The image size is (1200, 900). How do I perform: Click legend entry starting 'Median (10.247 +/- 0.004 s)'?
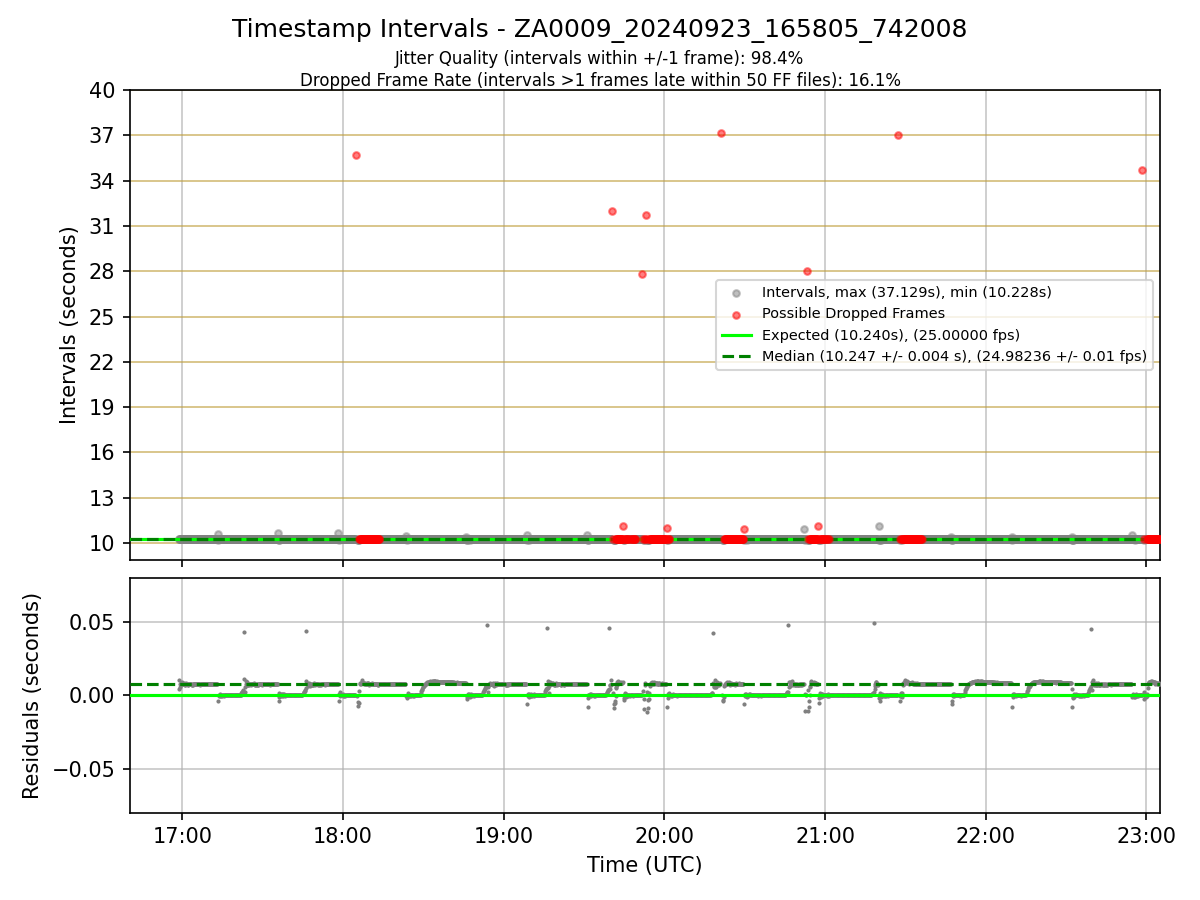[x=954, y=355]
